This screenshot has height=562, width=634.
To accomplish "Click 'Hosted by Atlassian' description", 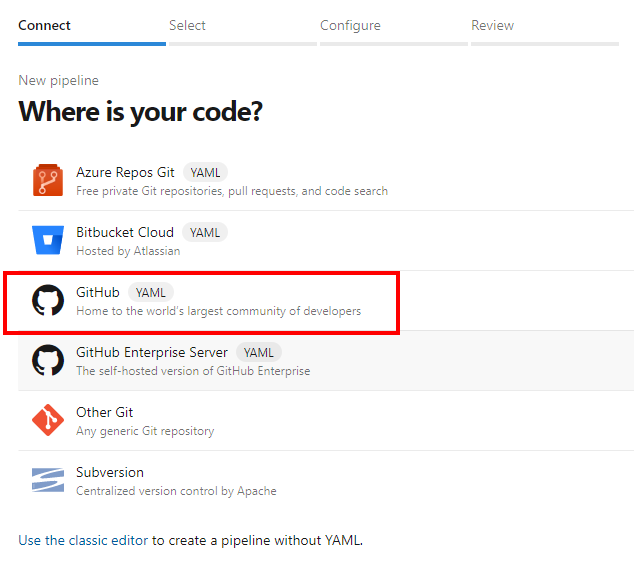I will 128,251.
